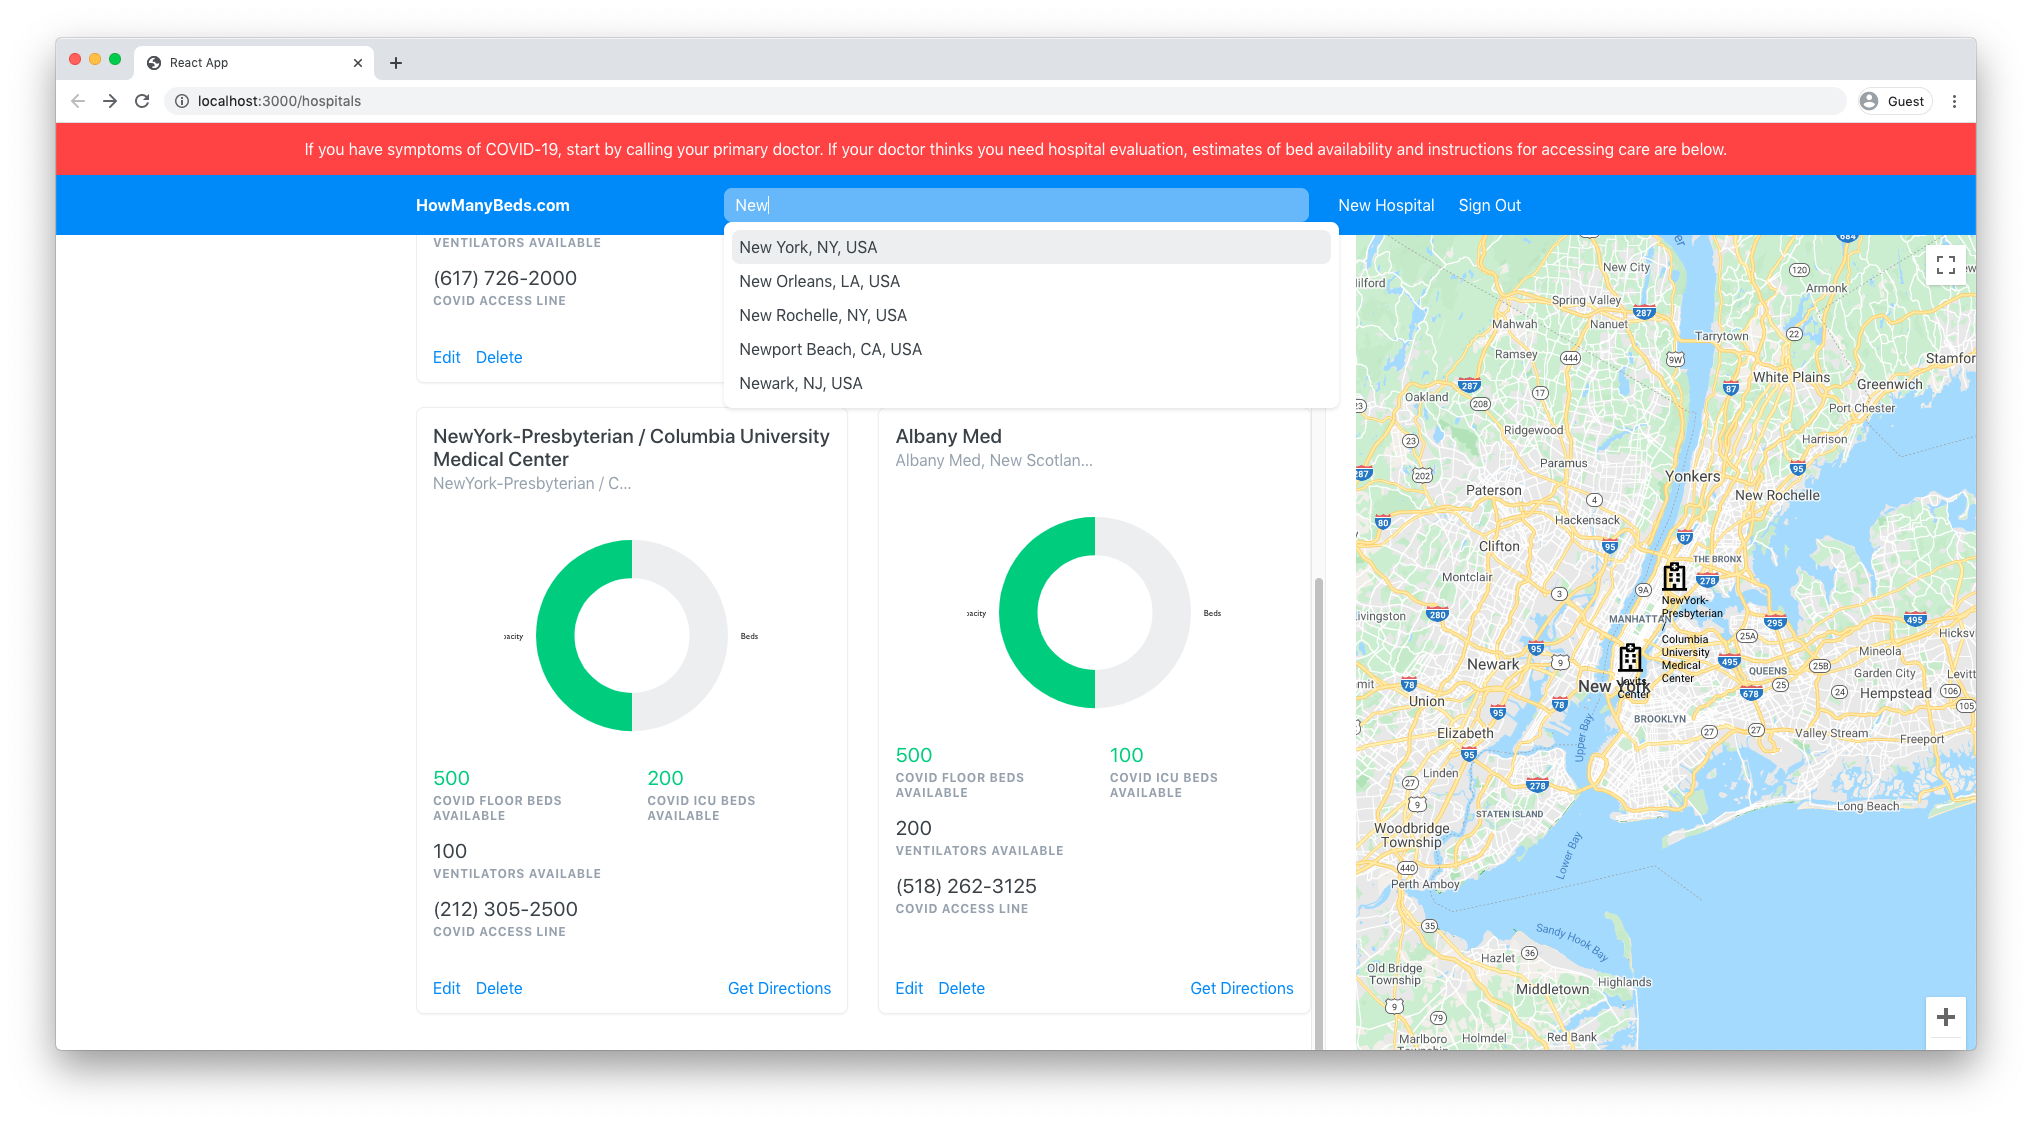
Task: Click the hospital marker near the New York label
Action: 1630,658
